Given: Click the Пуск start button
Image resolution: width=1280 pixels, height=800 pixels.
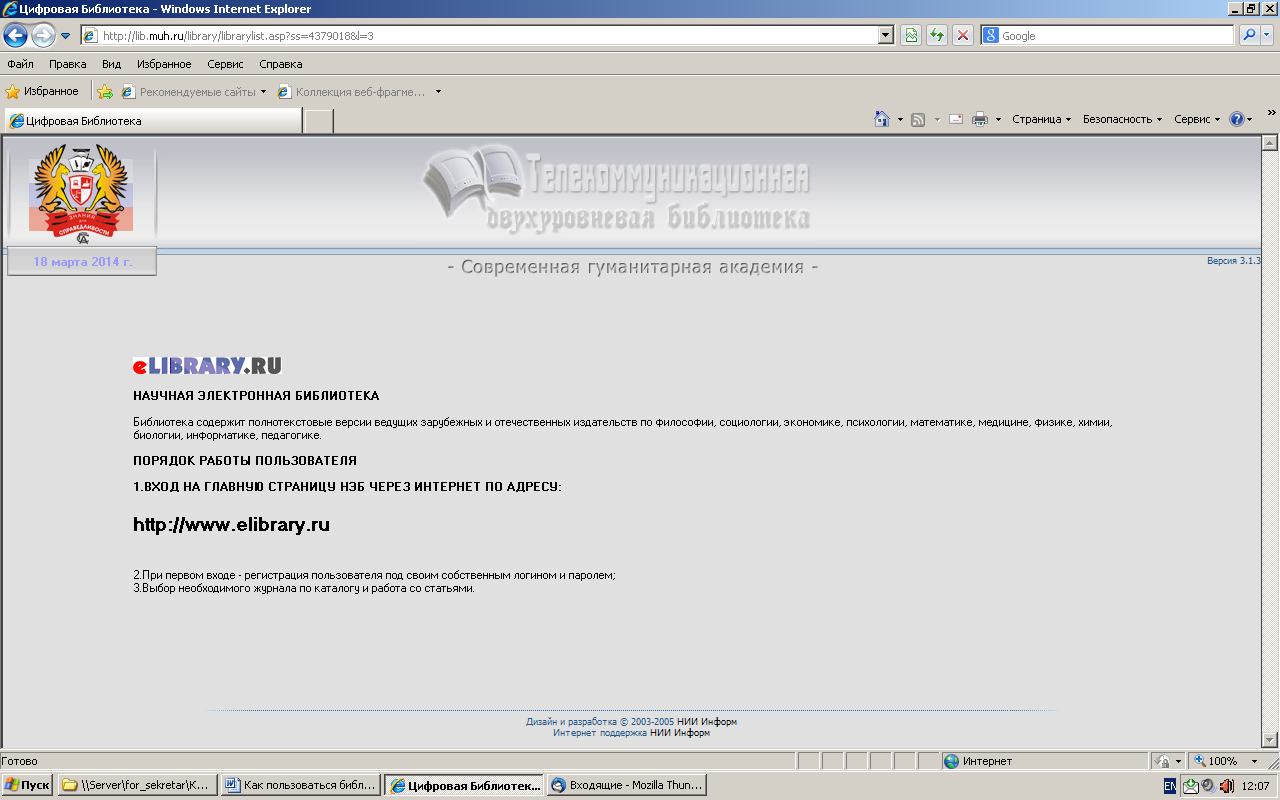Looking at the screenshot, I should pyautogui.click(x=27, y=785).
